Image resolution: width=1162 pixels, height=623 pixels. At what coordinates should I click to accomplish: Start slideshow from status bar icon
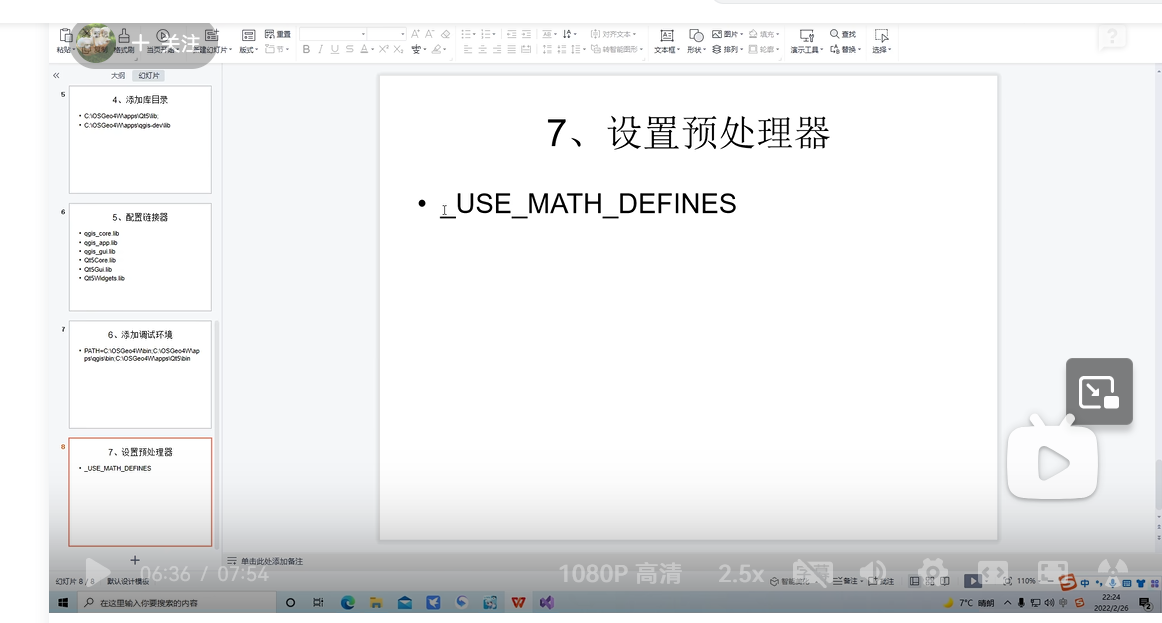tap(972, 582)
